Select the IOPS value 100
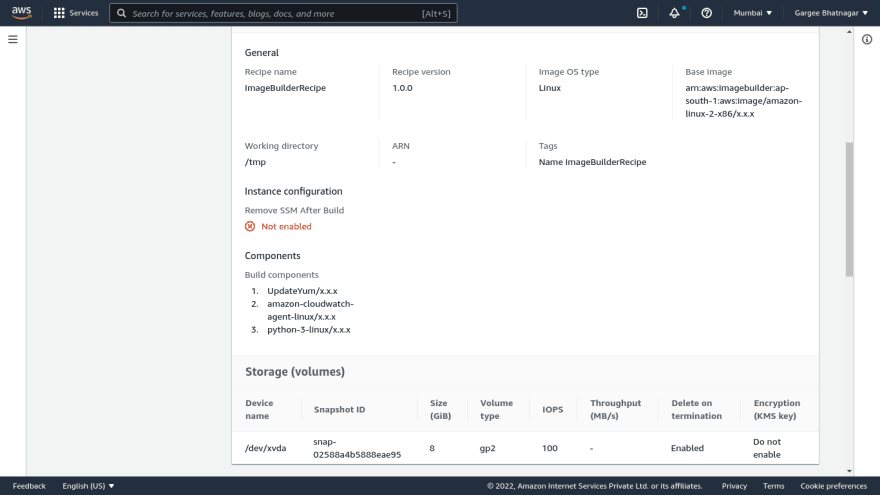Screen dimensions: 880x495 (550, 448)
